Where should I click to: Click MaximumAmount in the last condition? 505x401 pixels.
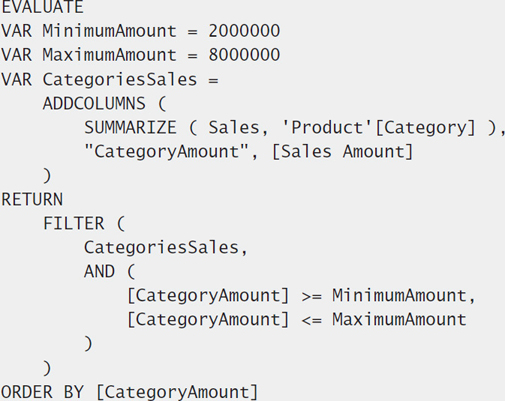coord(399,320)
